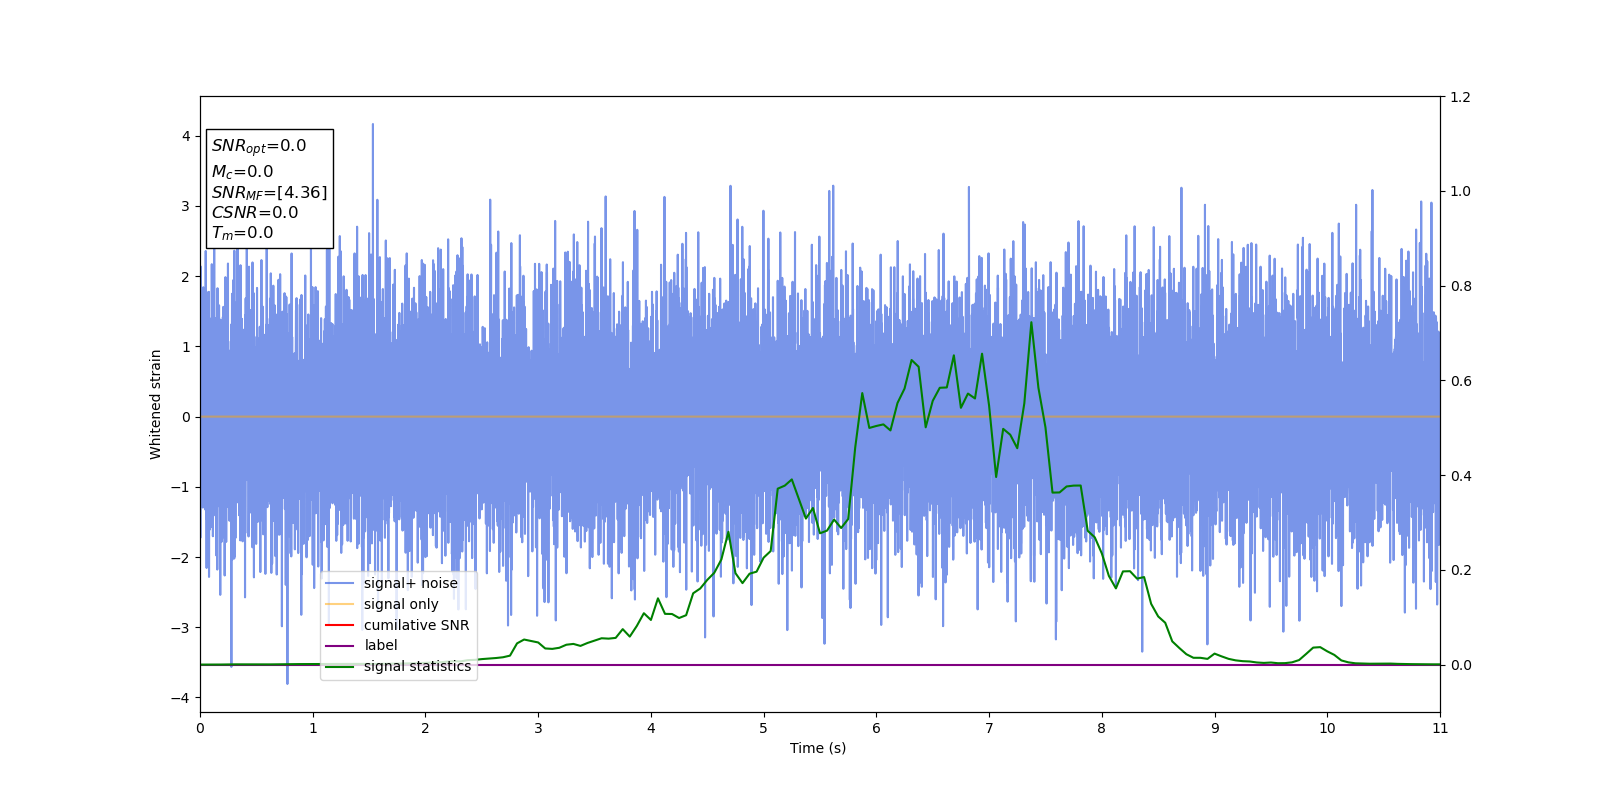
Task: Click x-axis tick label 7
Action: (x=989, y=728)
